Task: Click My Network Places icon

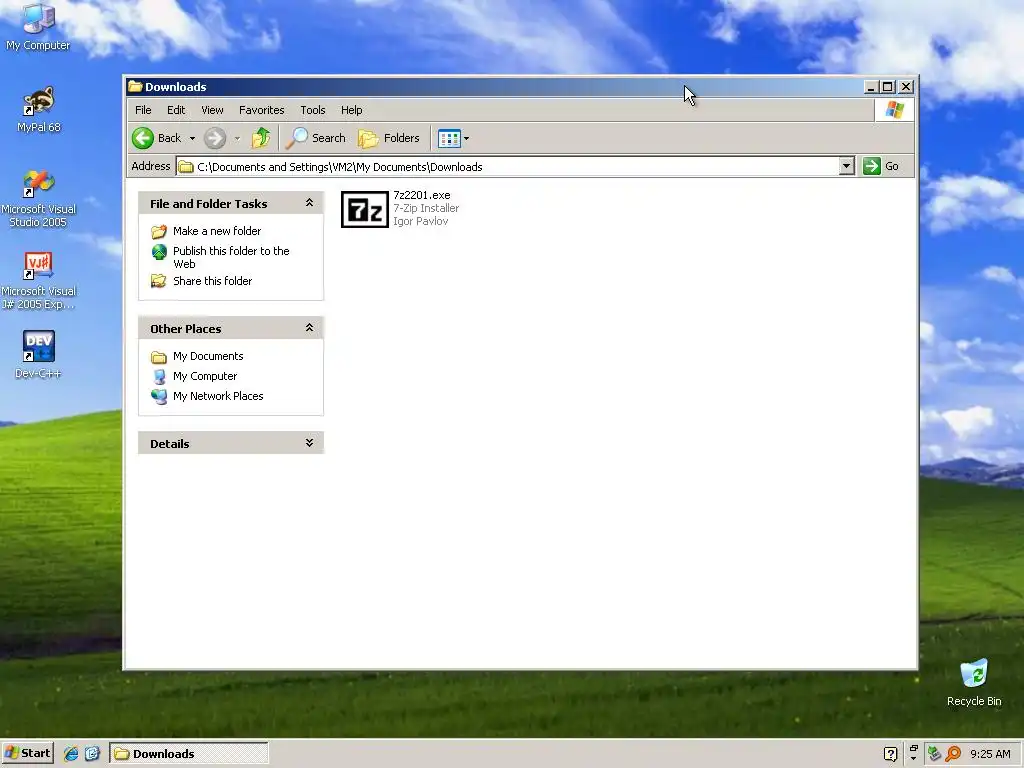Action: (159, 396)
